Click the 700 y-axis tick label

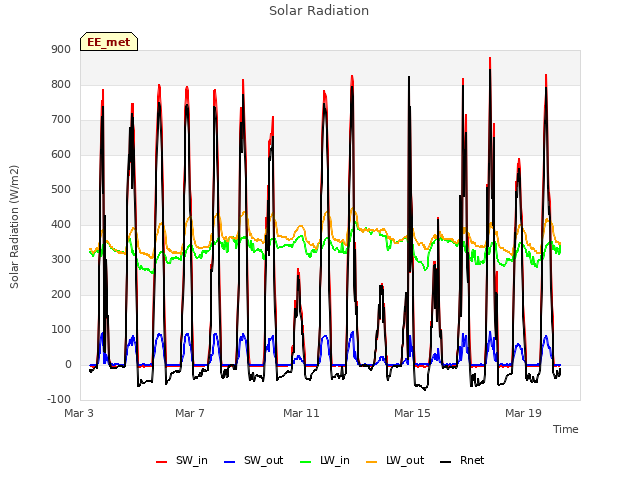coord(61,120)
